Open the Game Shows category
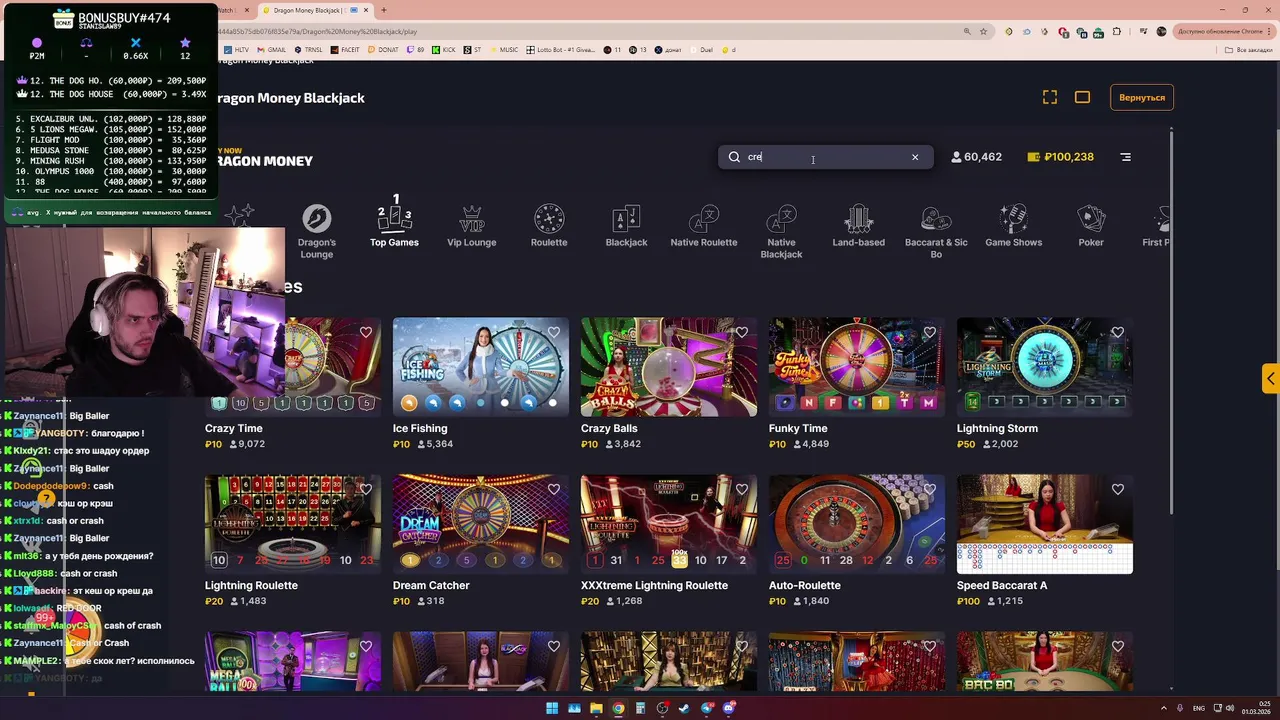Viewport: 1280px width, 720px height. (1013, 226)
